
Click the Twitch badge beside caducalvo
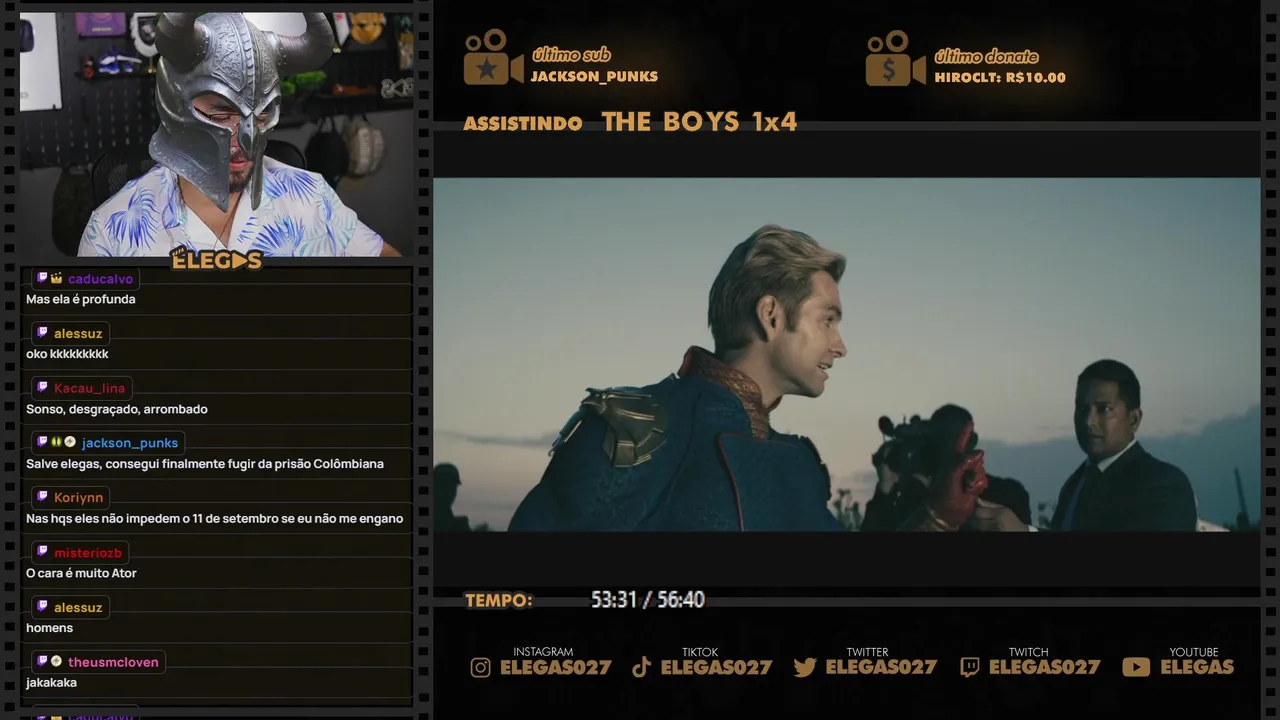click(x=42, y=278)
